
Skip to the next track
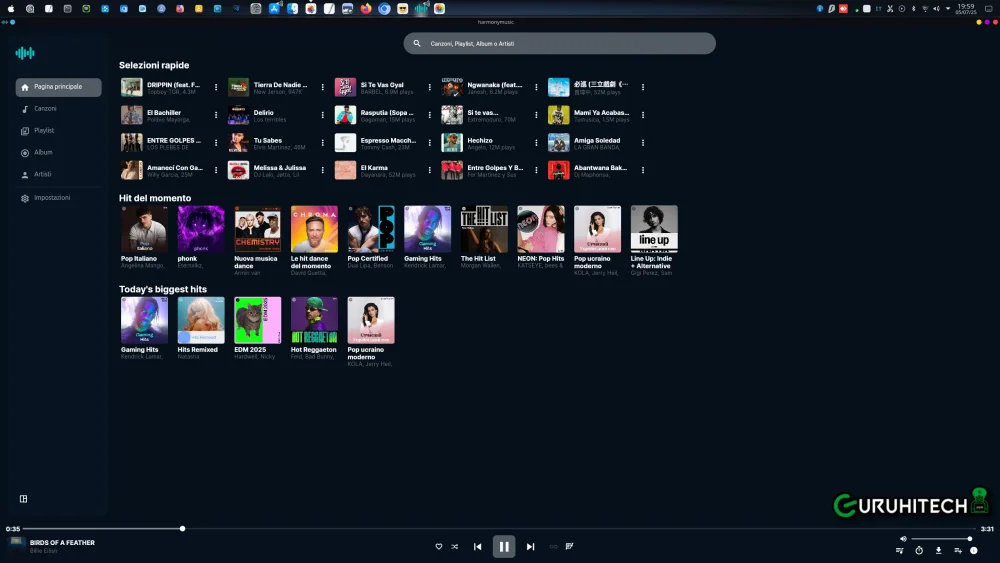530,546
